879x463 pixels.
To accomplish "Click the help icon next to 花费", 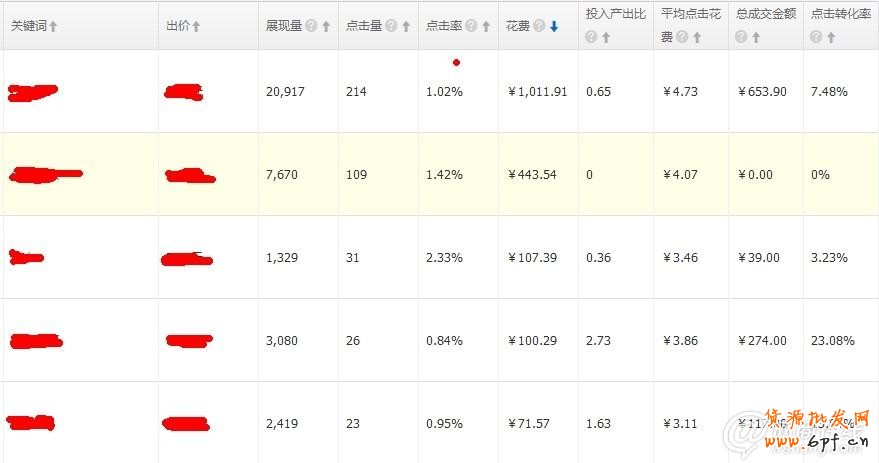I will [540, 27].
